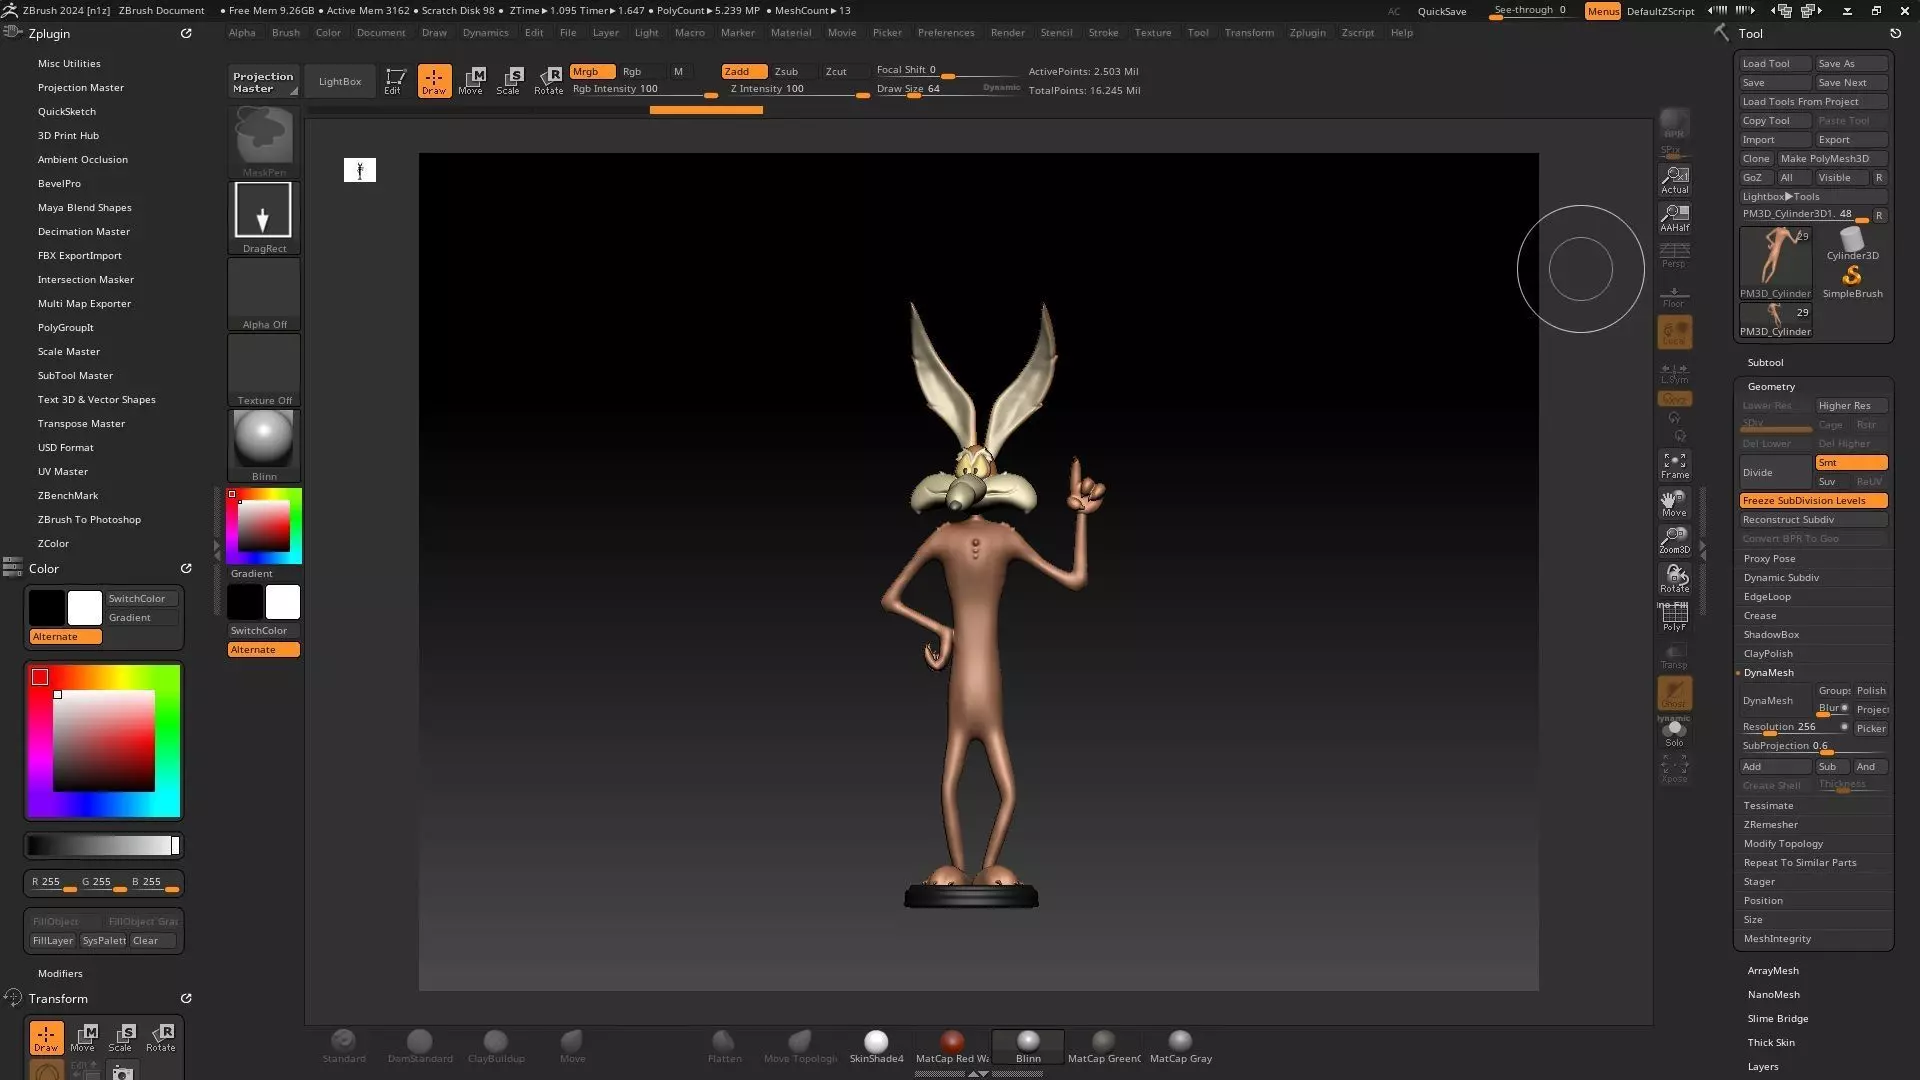Toggle Alternate in the Color palette
This screenshot has height=1080, width=1920.
tap(65, 636)
